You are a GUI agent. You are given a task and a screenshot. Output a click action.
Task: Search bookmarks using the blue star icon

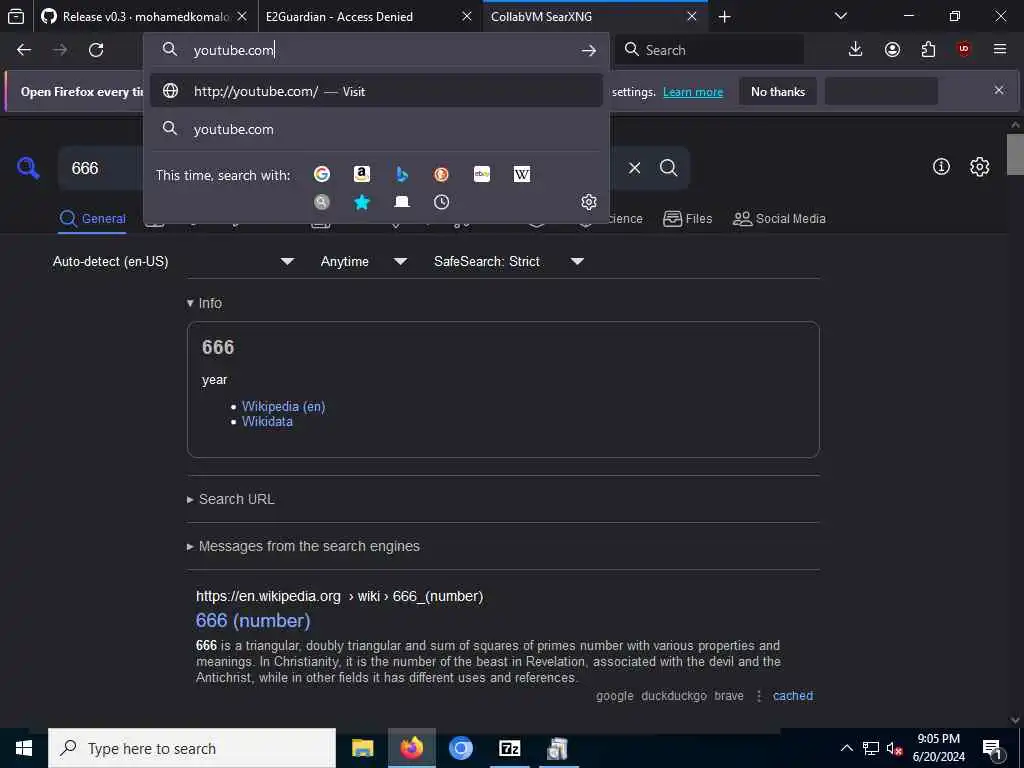(x=362, y=202)
